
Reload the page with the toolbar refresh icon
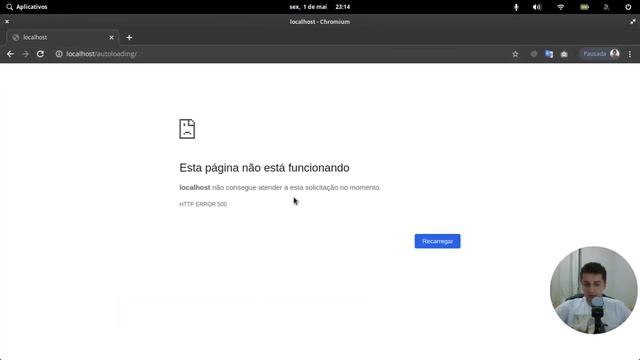tap(40, 54)
